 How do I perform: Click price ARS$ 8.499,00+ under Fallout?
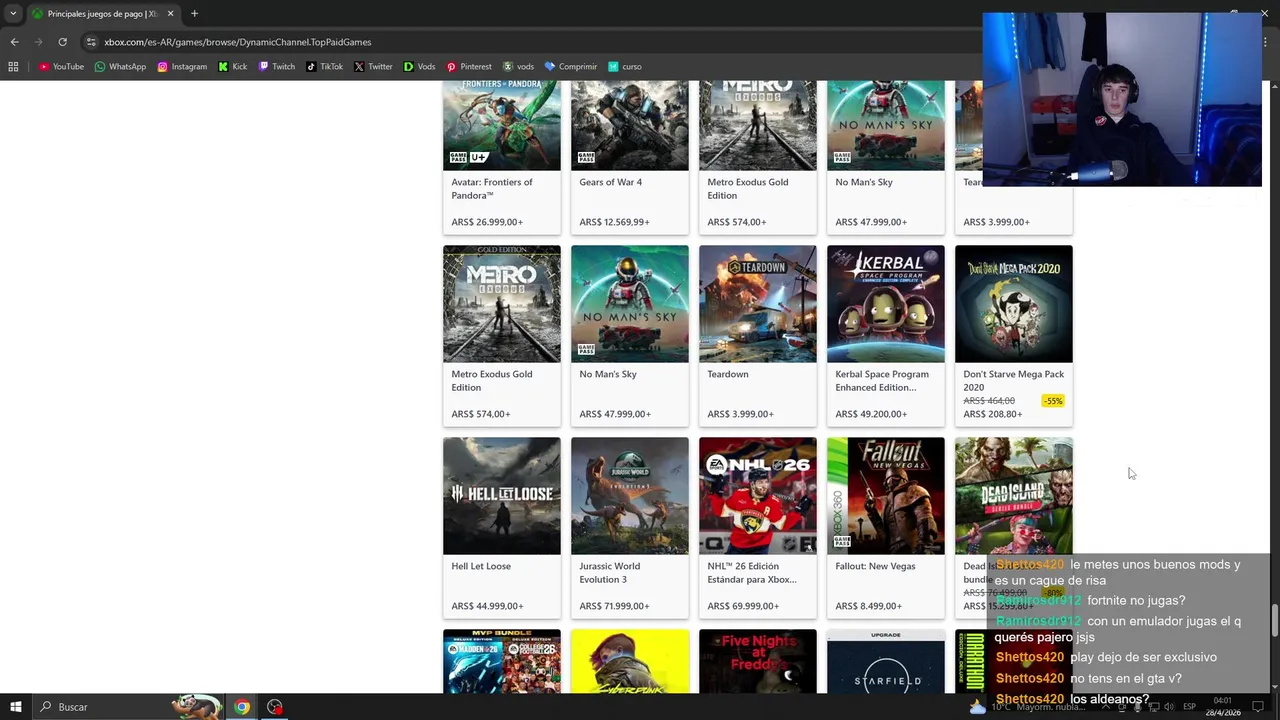coord(869,606)
